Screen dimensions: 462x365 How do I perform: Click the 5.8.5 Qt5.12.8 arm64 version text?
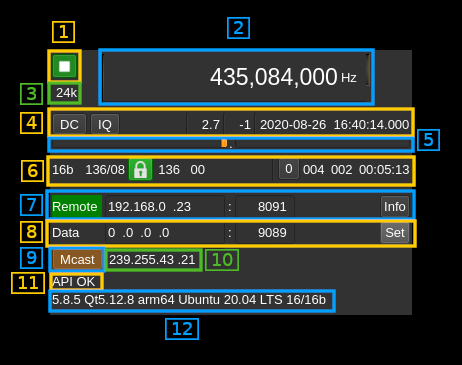tap(189, 300)
